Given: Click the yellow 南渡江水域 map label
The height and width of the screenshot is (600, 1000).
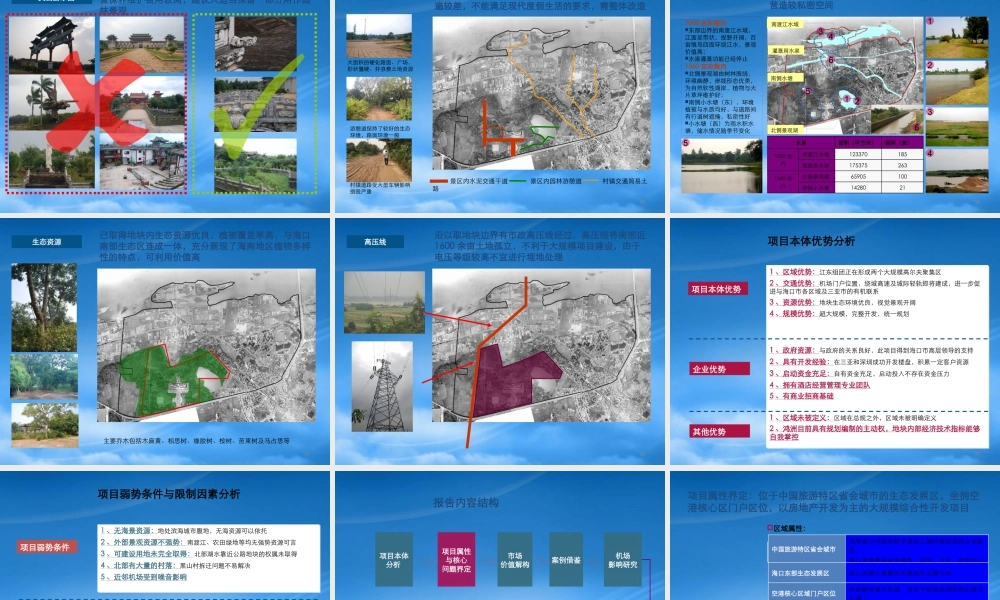Looking at the screenshot, I should pyautogui.click(x=784, y=24).
